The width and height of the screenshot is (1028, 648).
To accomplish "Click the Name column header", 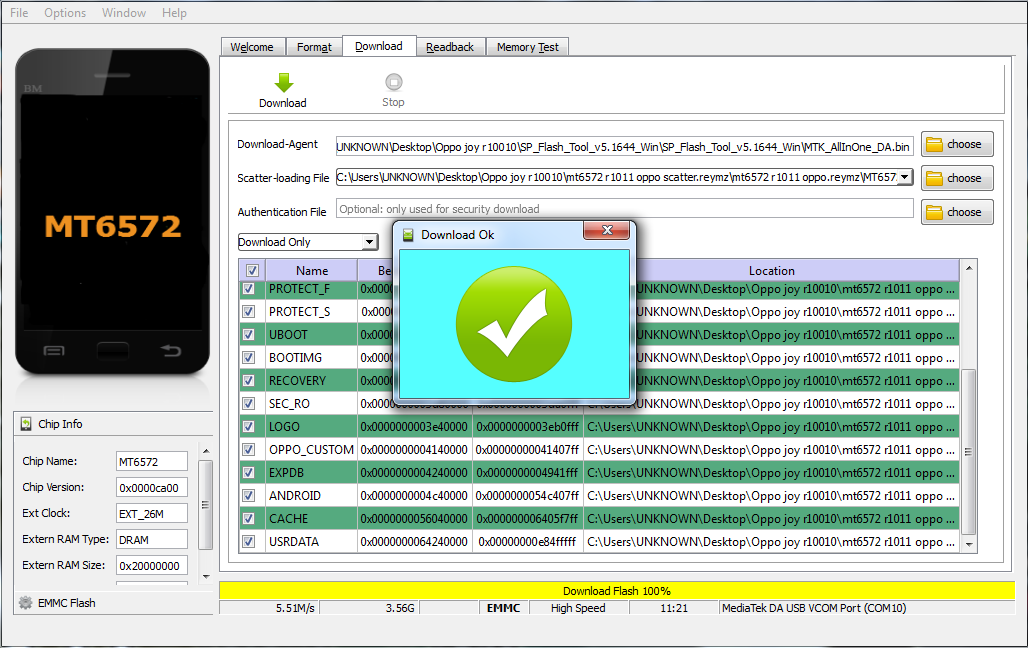I will pos(311,270).
